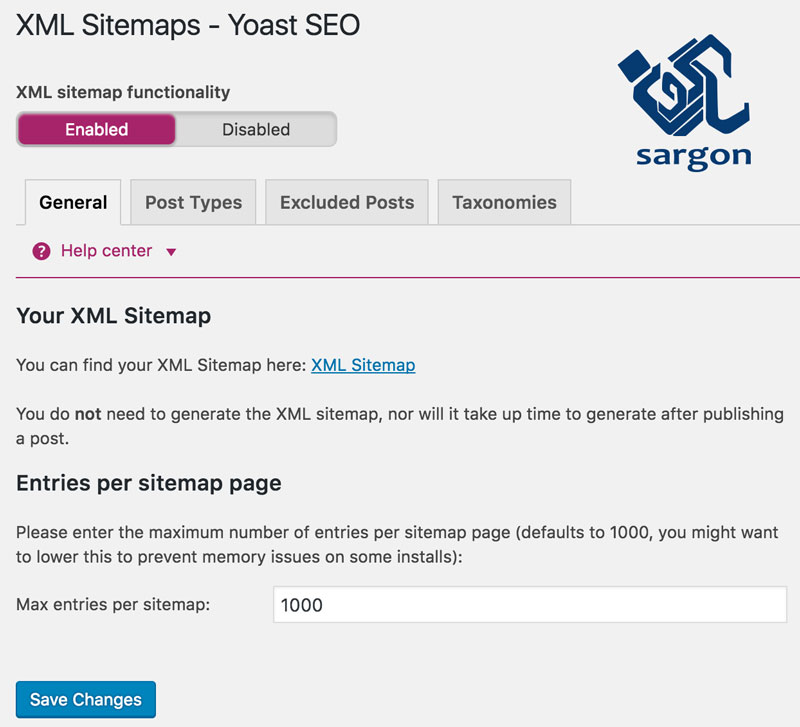This screenshot has width=800, height=727.
Task: Click the sargon logo image
Action: click(684, 102)
